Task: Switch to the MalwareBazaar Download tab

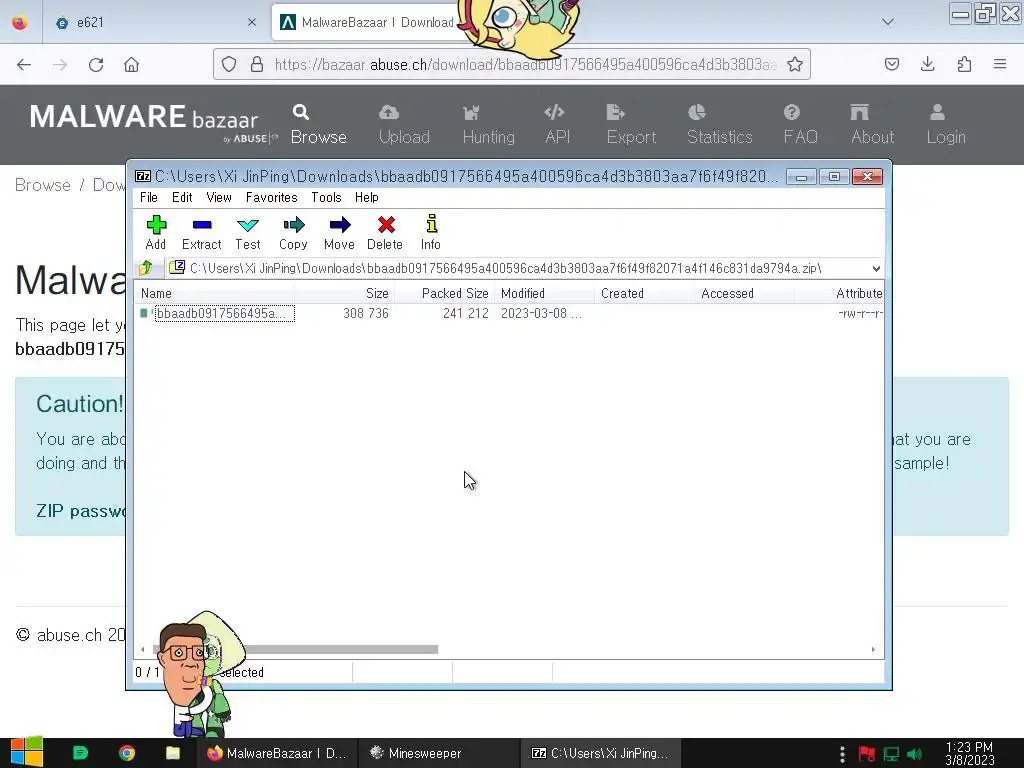Action: coord(369,22)
